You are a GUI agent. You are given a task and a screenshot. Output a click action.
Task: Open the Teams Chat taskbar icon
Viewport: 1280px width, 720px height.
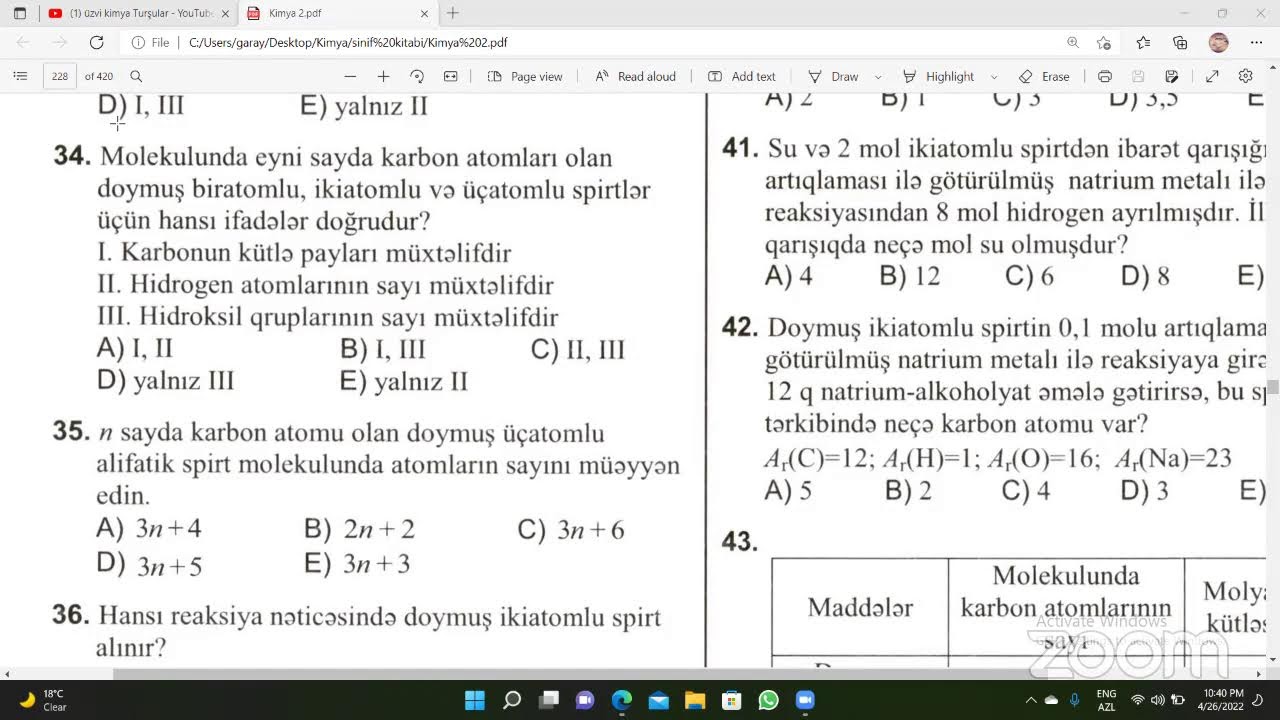tap(585, 700)
